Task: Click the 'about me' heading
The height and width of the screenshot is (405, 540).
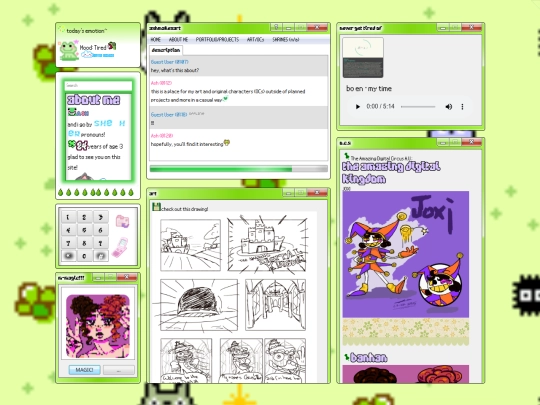Action: (94, 100)
